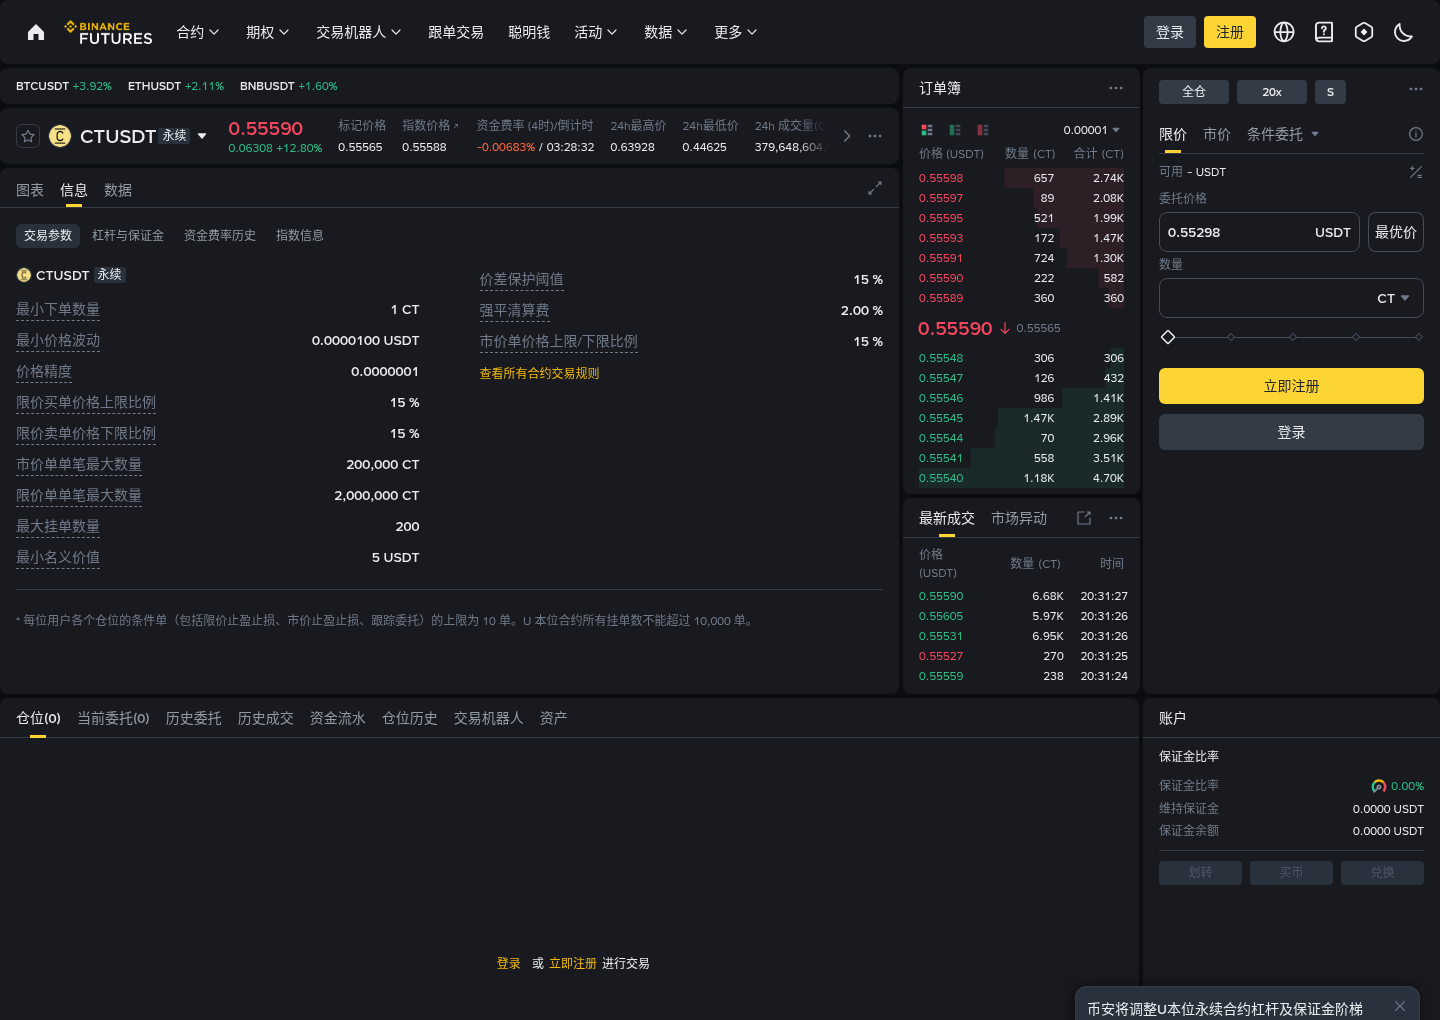The width and height of the screenshot is (1440, 1020).
Task: Open 仓位历史 tab
Action: 410,718
